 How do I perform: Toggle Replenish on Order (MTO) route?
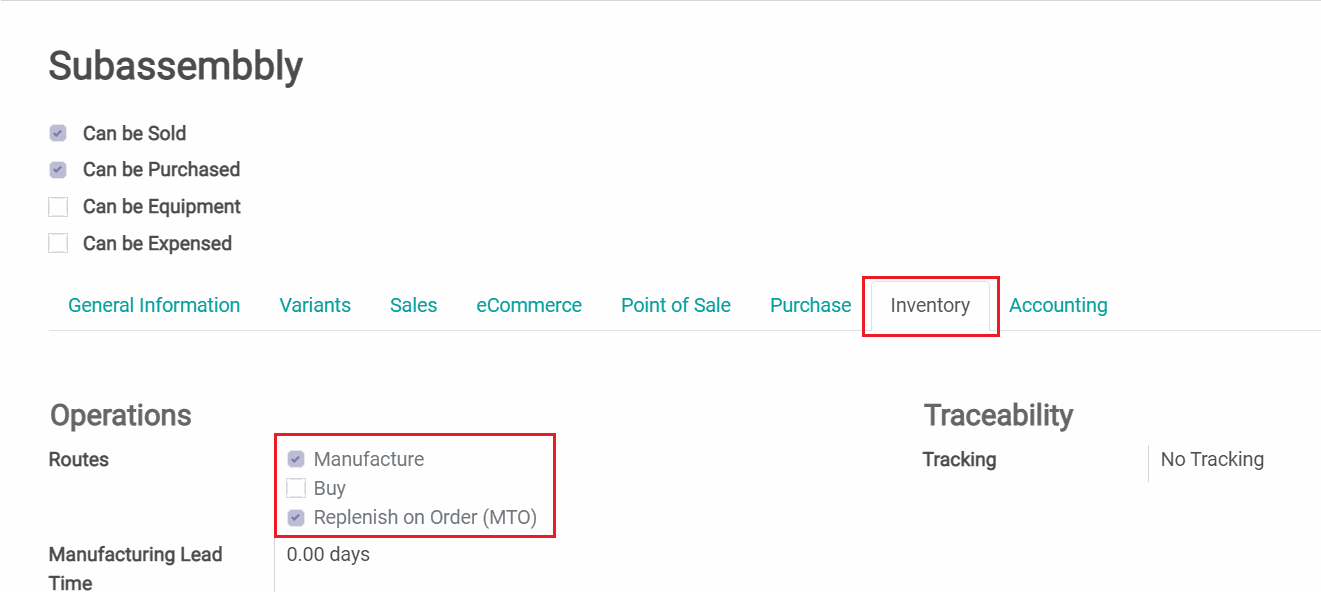(x=296, y=518)
